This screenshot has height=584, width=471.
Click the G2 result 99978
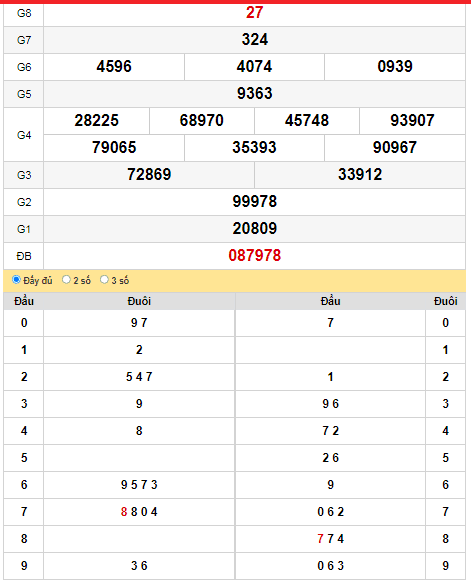[x=255, y=201]
